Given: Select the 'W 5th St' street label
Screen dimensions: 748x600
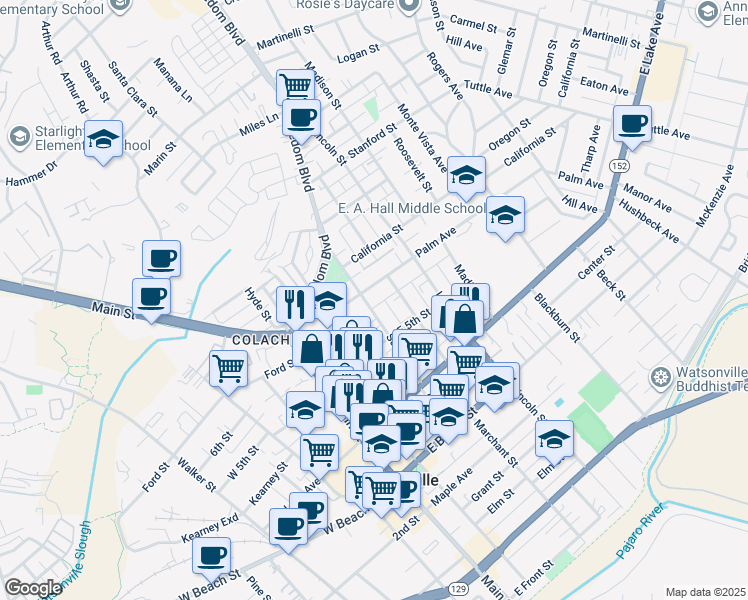Looking at the screenshot, I should 243,463.
